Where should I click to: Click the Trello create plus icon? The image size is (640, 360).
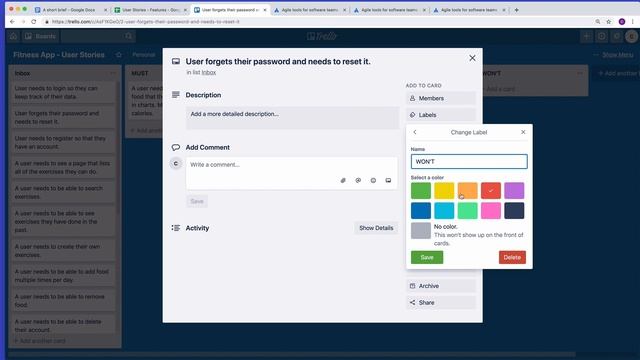tap(587, 36)
